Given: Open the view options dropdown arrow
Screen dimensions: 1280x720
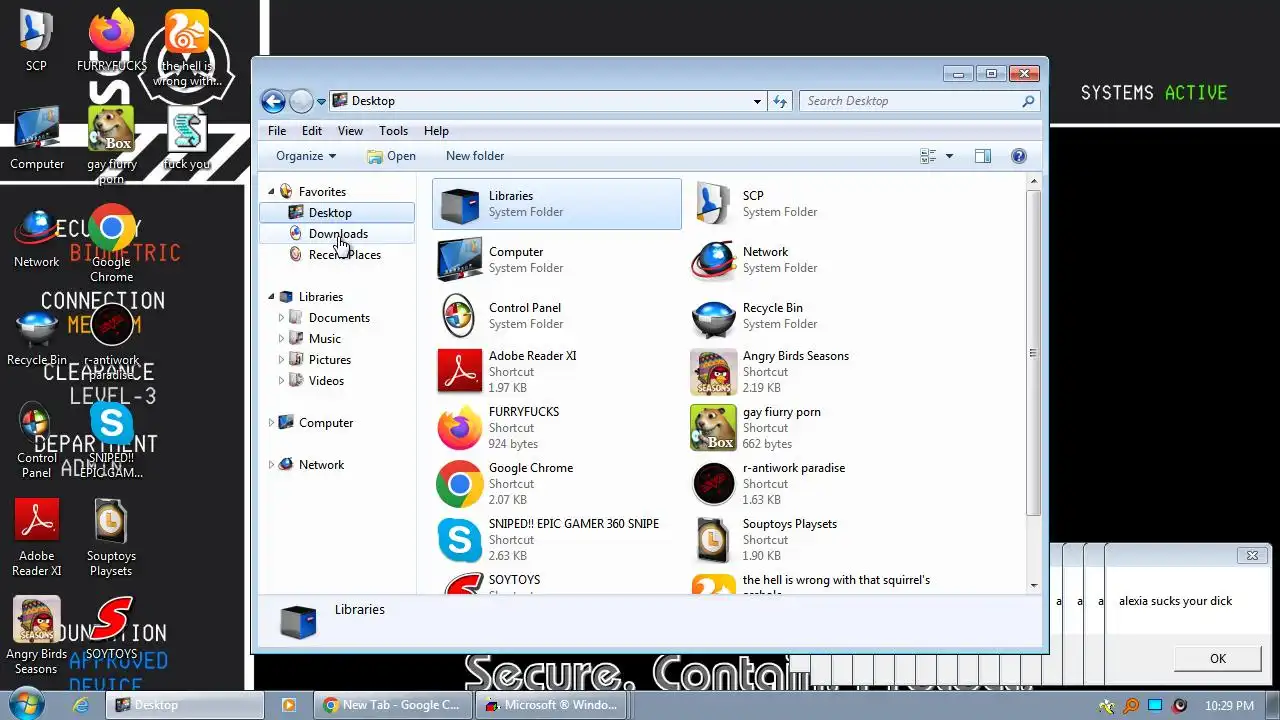Looking at the screenshot, I should (949, 156).
